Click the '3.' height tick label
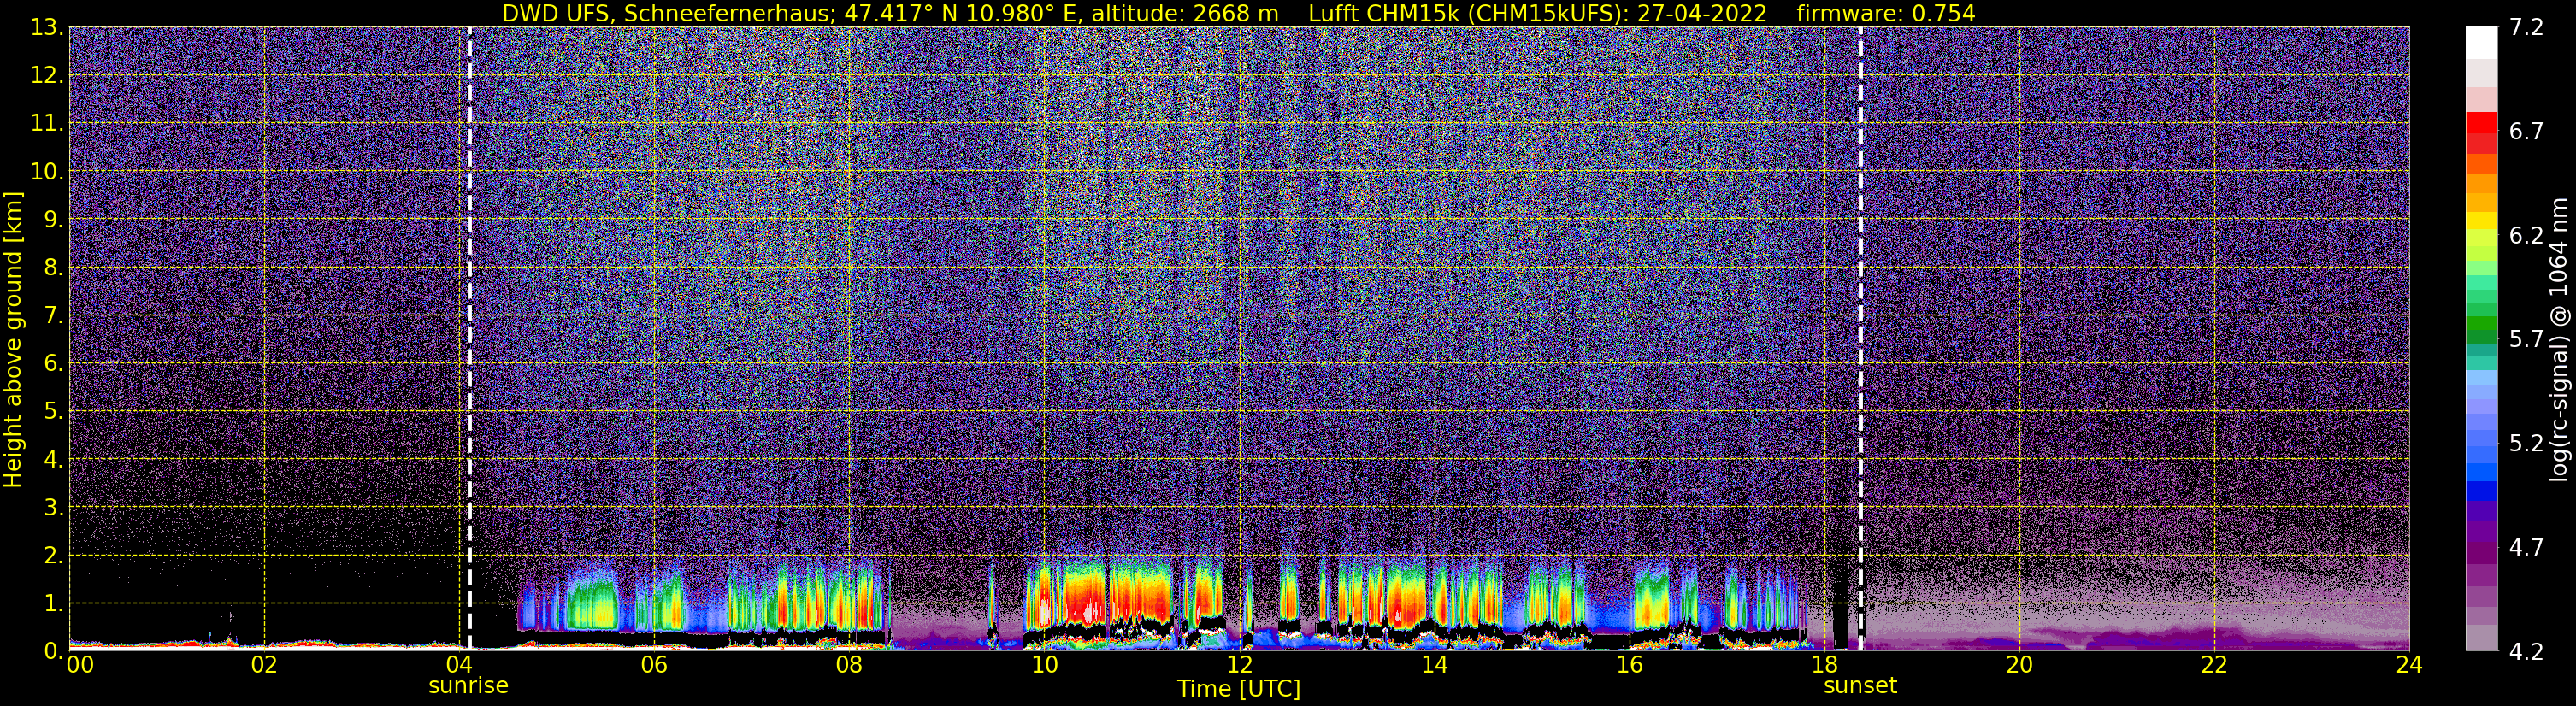The height and width of the screenshot is (706, 2576). (53, 507)
